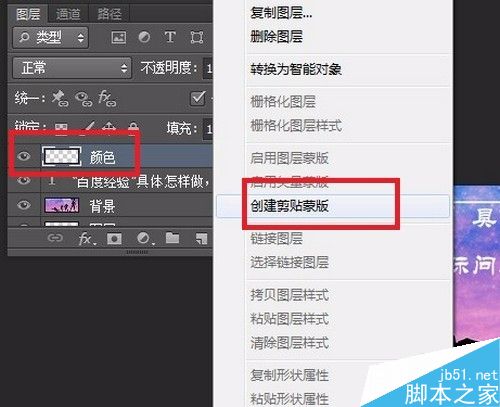Click the add layer mask icon
Viewport: 500px width, 407px height.
click(x=114, y=239)
